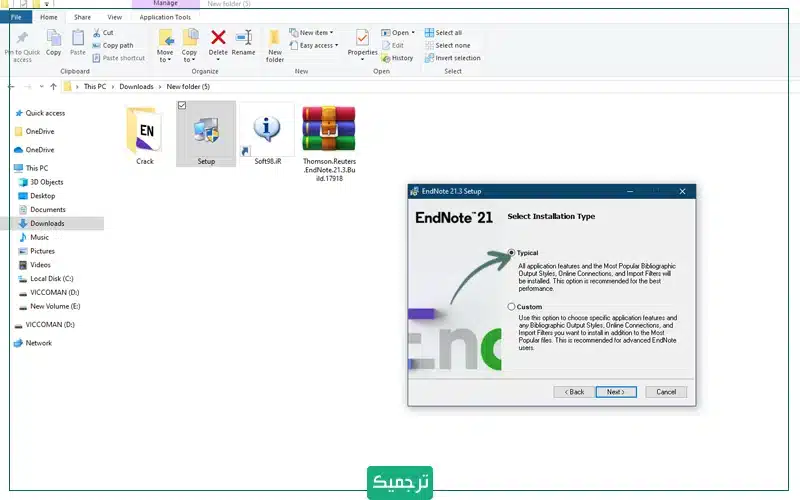Open the Copy to dropdown
Screen dimensions: 800x500
pyautogui.click(x=189, y=56)
